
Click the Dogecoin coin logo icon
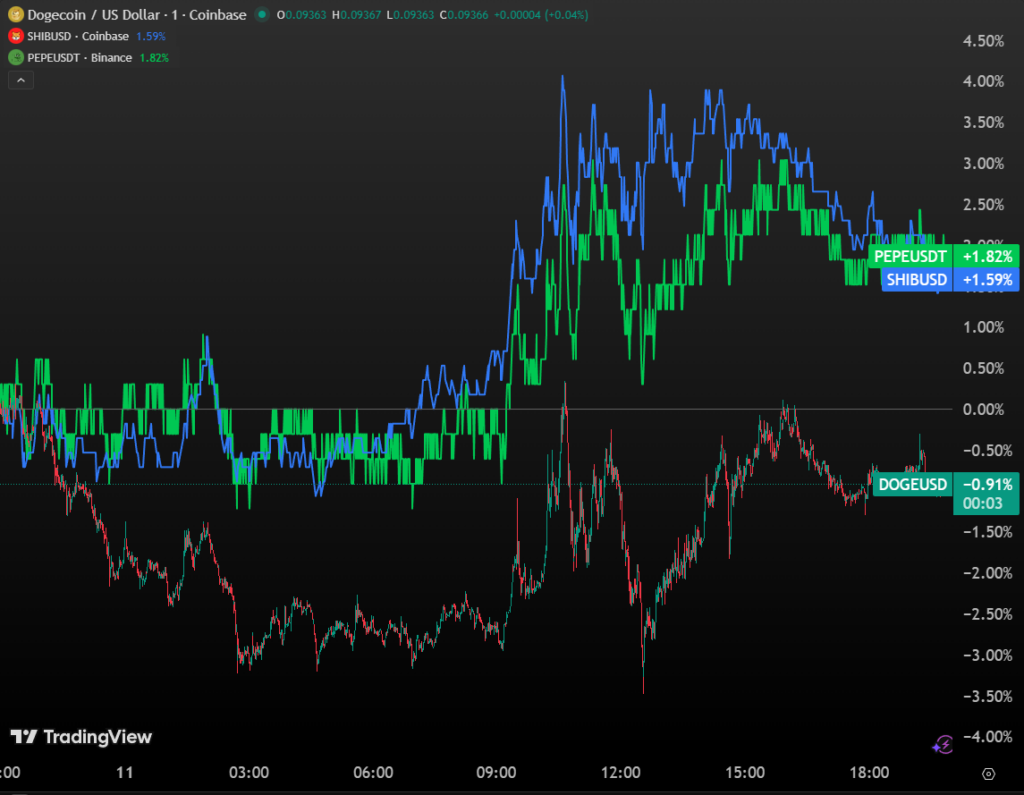click(x=16, y=15)
